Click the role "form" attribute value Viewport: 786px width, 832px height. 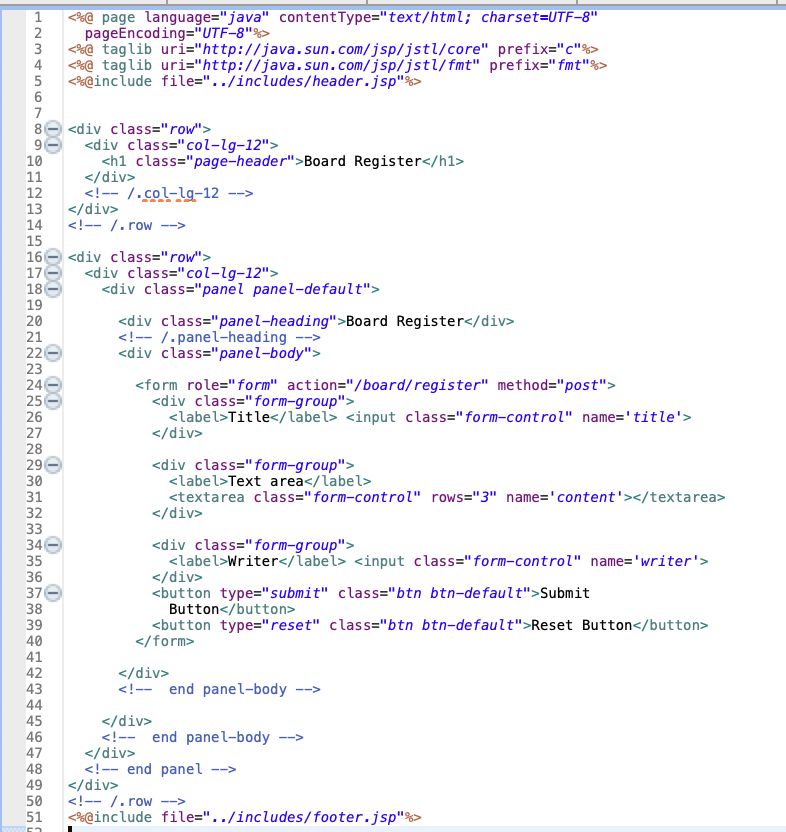click(x=253, y=385)
